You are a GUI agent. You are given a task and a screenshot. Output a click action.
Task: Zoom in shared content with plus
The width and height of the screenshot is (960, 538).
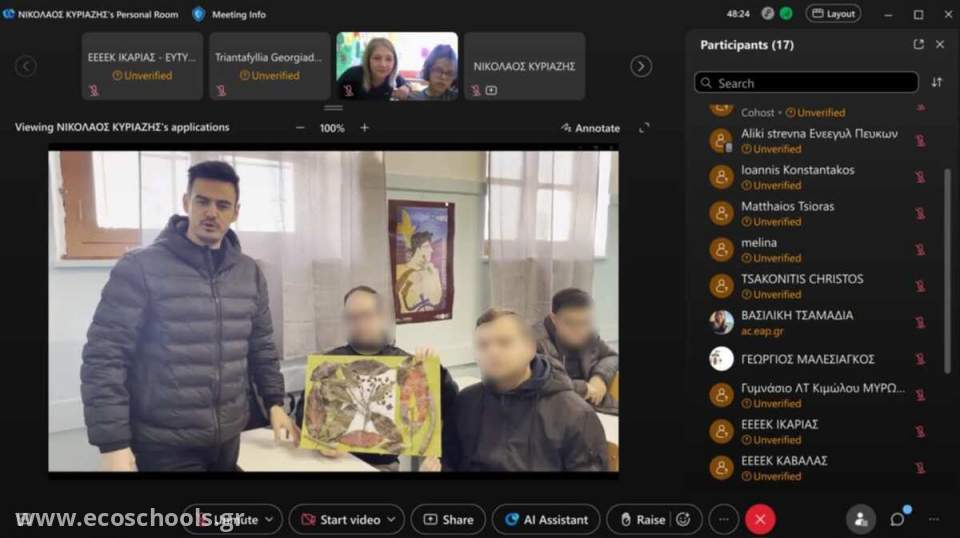pyautogui.click(x=364, y=128)
